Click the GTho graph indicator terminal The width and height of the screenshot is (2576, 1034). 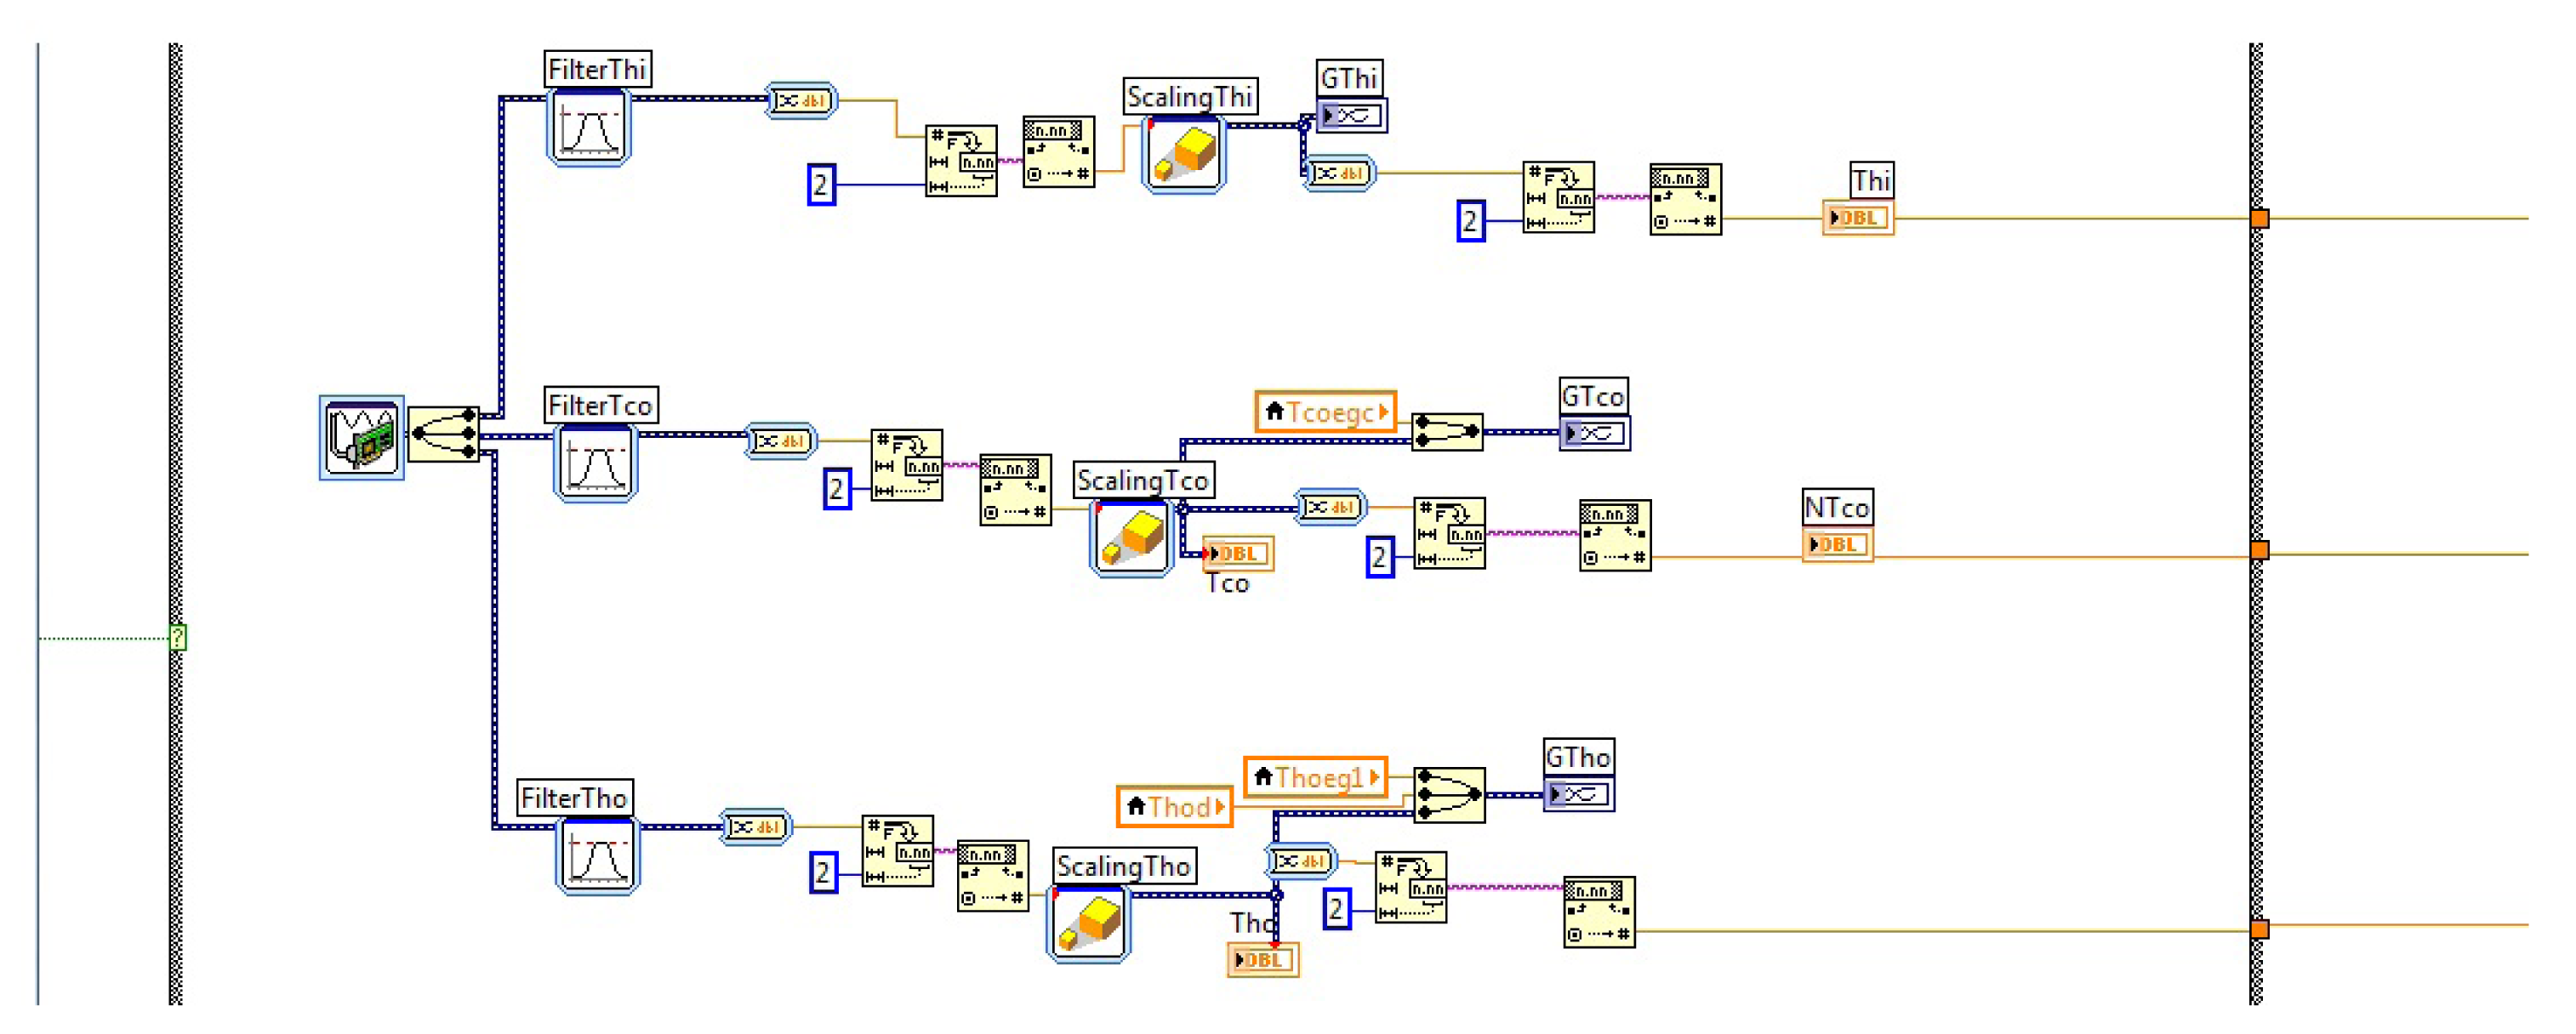pyautogui.click(x=1578, y=794)
